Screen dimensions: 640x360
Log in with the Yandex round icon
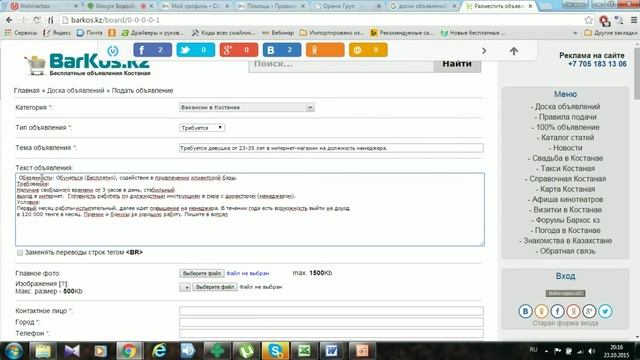(573, 311)
